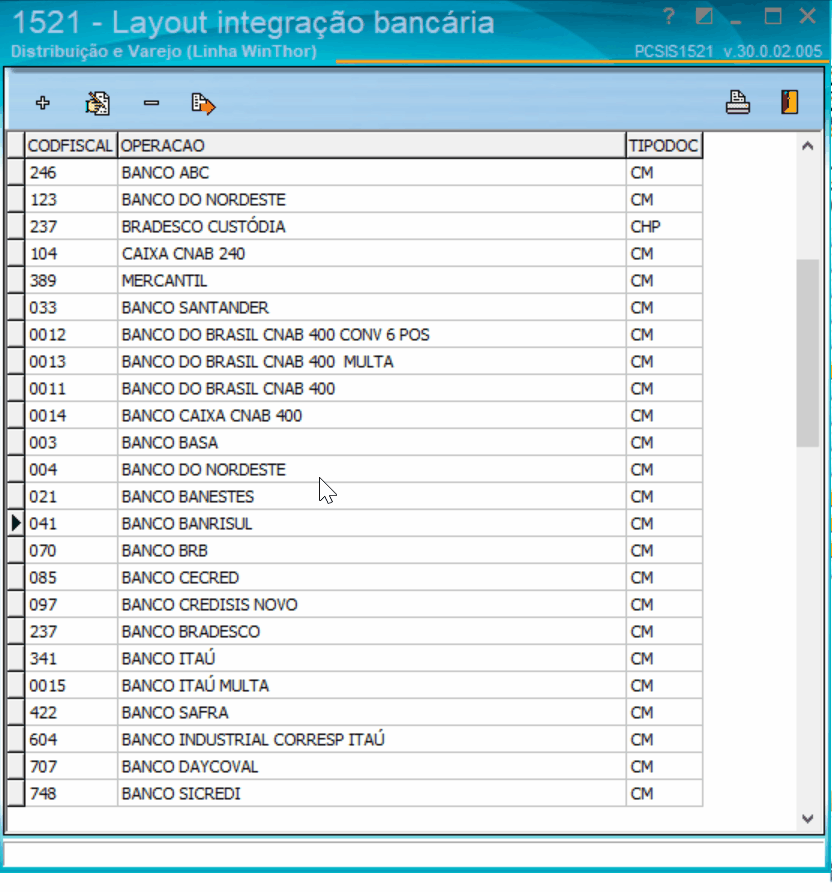832x892 pixels.
Task: Click code 033 cell
Action: coord(71,308)
